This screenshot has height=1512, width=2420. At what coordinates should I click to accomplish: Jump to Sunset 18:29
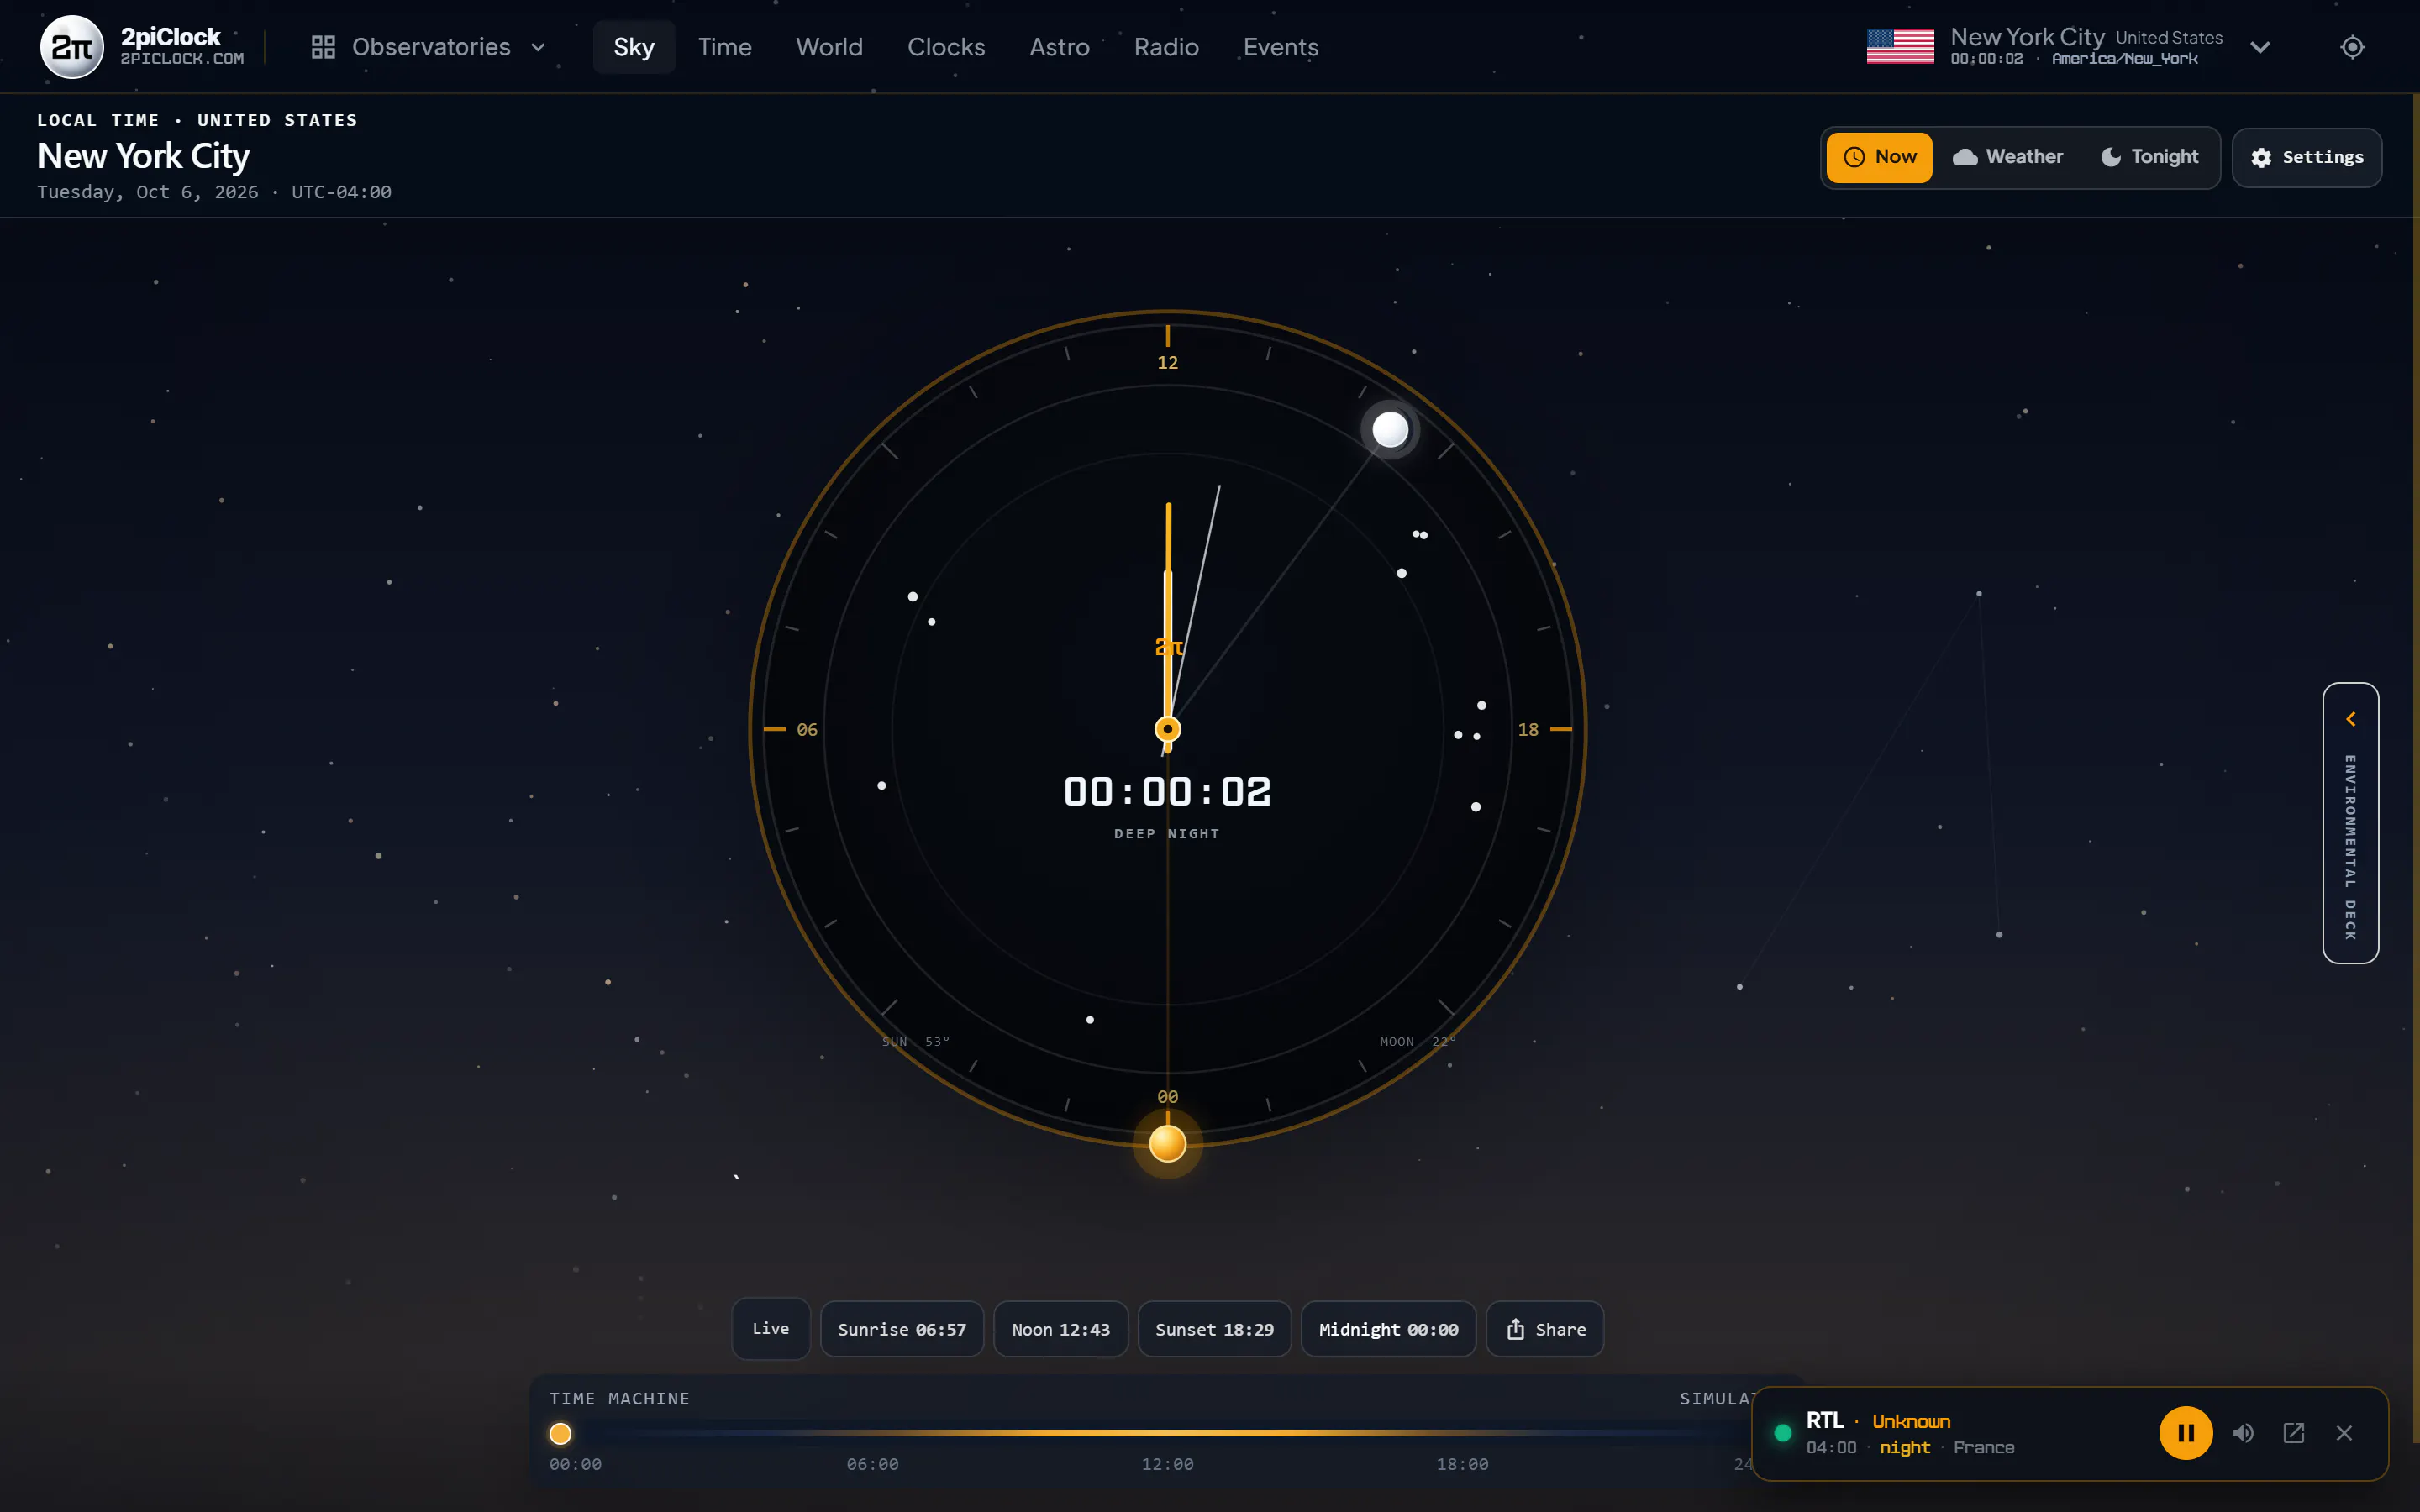point(1214,1329)
